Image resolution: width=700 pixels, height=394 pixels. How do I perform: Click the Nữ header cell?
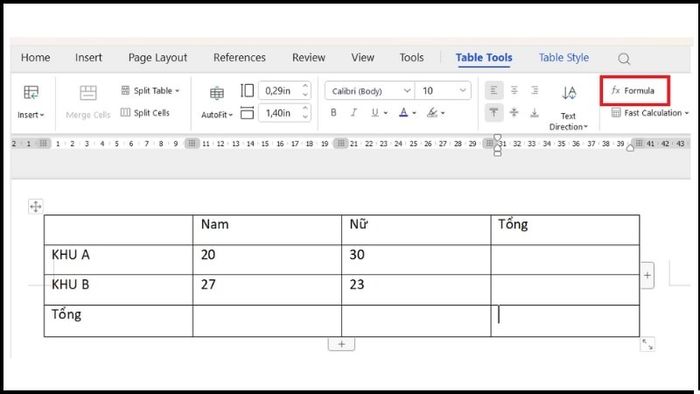(x=416, y=230)
